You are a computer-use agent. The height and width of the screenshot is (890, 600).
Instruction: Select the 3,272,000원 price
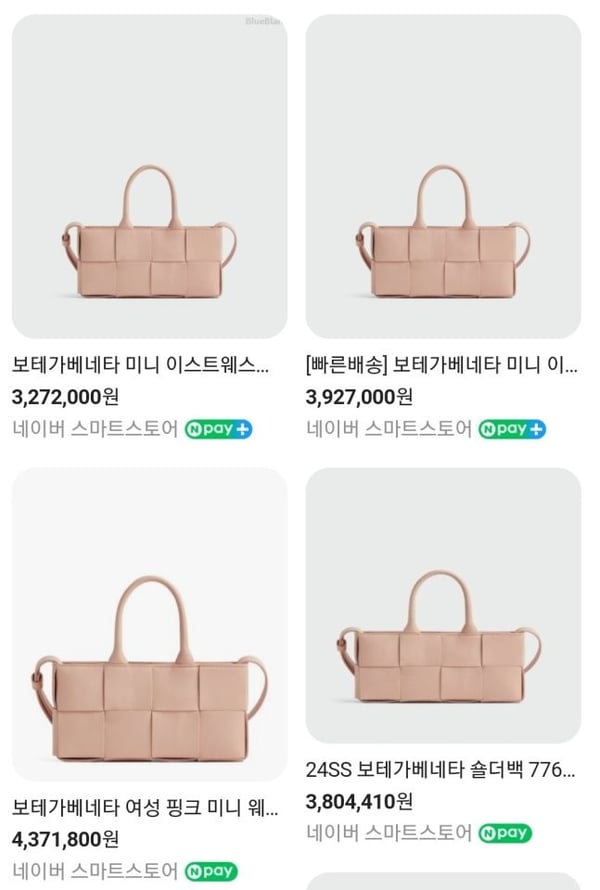(x=65, y=397)
